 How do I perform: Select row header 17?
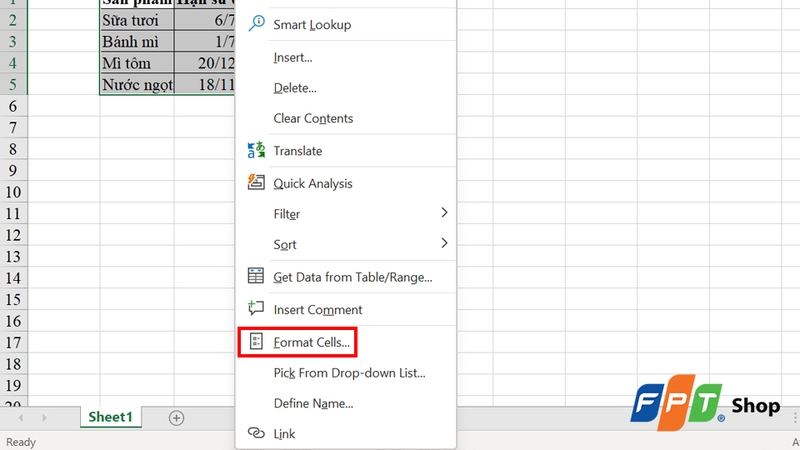13,342
